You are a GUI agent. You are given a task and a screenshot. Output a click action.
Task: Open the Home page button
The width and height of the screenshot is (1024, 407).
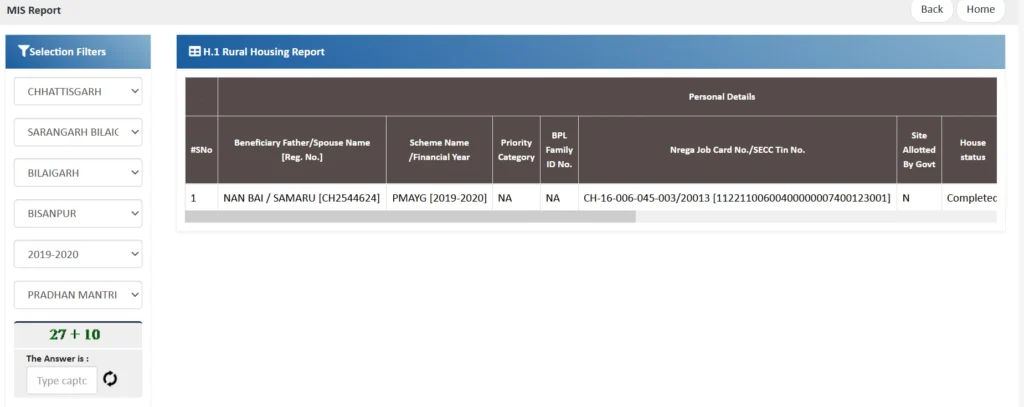[x=980, y=10]
